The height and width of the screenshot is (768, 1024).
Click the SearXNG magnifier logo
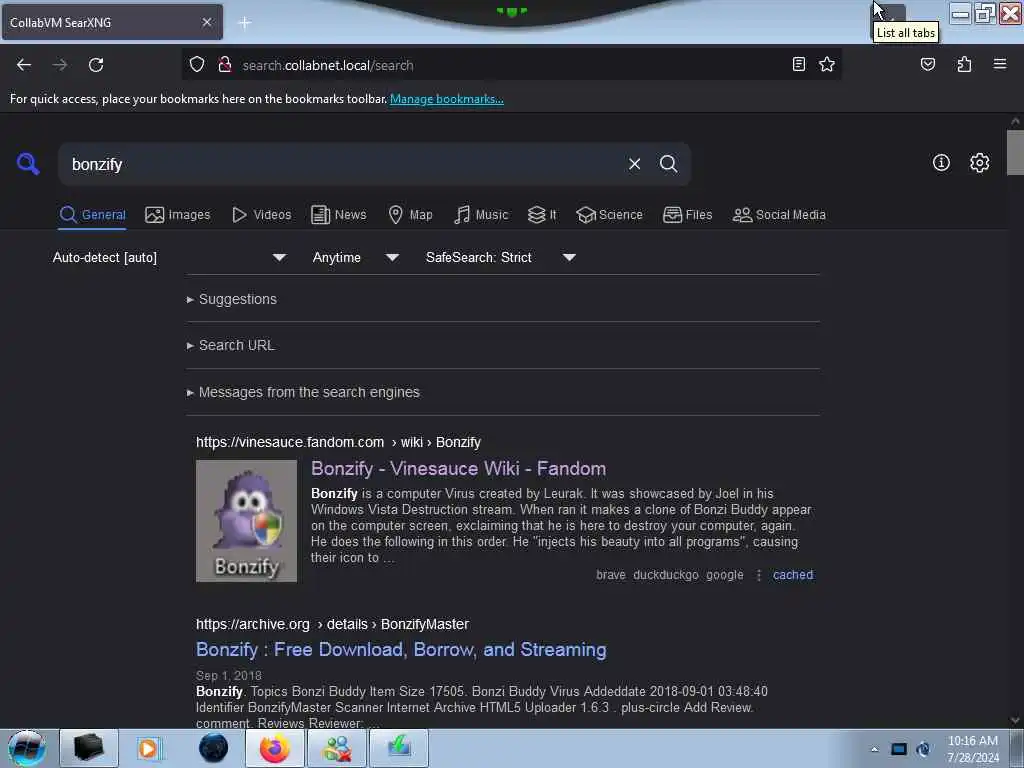click(x=28, y=164)
